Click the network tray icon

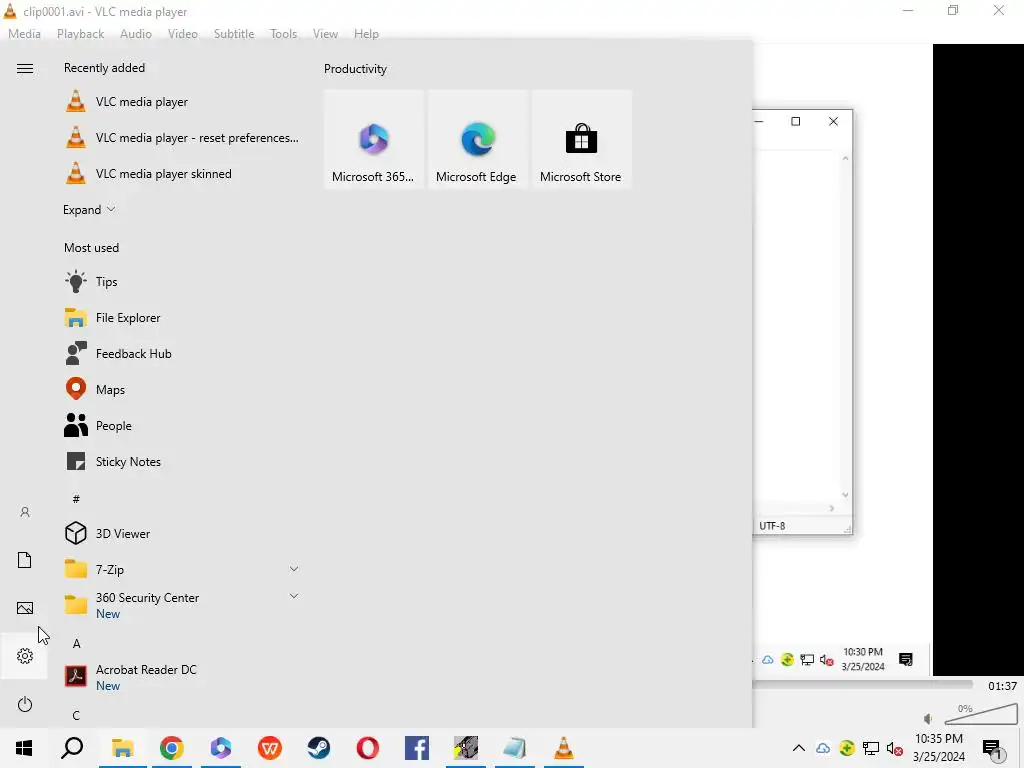pos(871,748)
